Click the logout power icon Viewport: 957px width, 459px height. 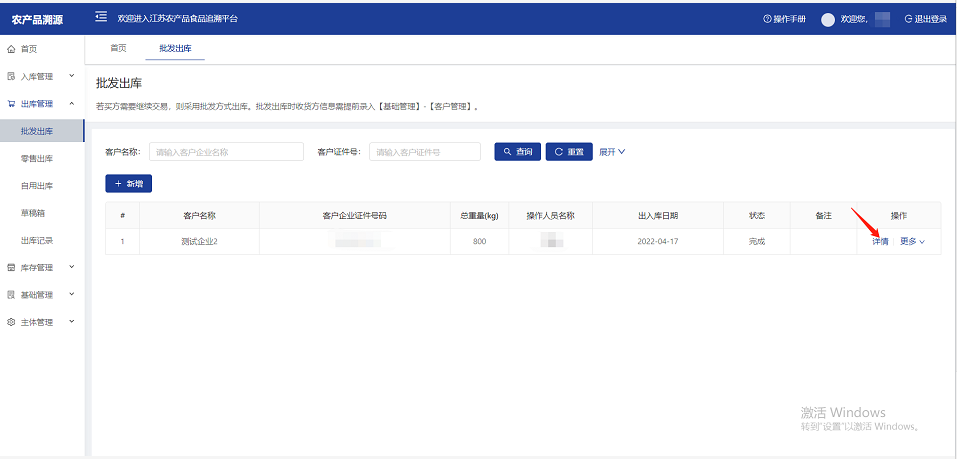point(907,19)
